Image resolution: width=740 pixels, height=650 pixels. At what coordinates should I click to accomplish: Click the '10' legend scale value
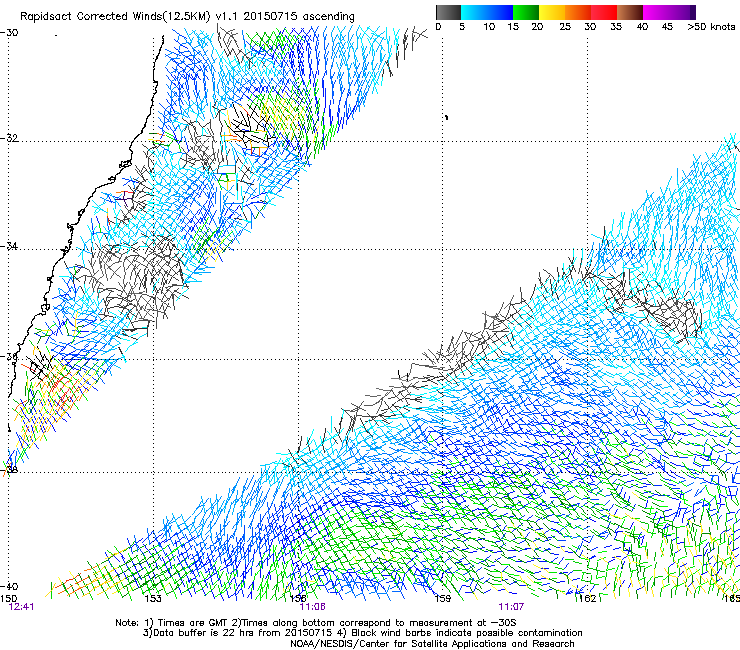pyautogui.click(x=489, y=27)
